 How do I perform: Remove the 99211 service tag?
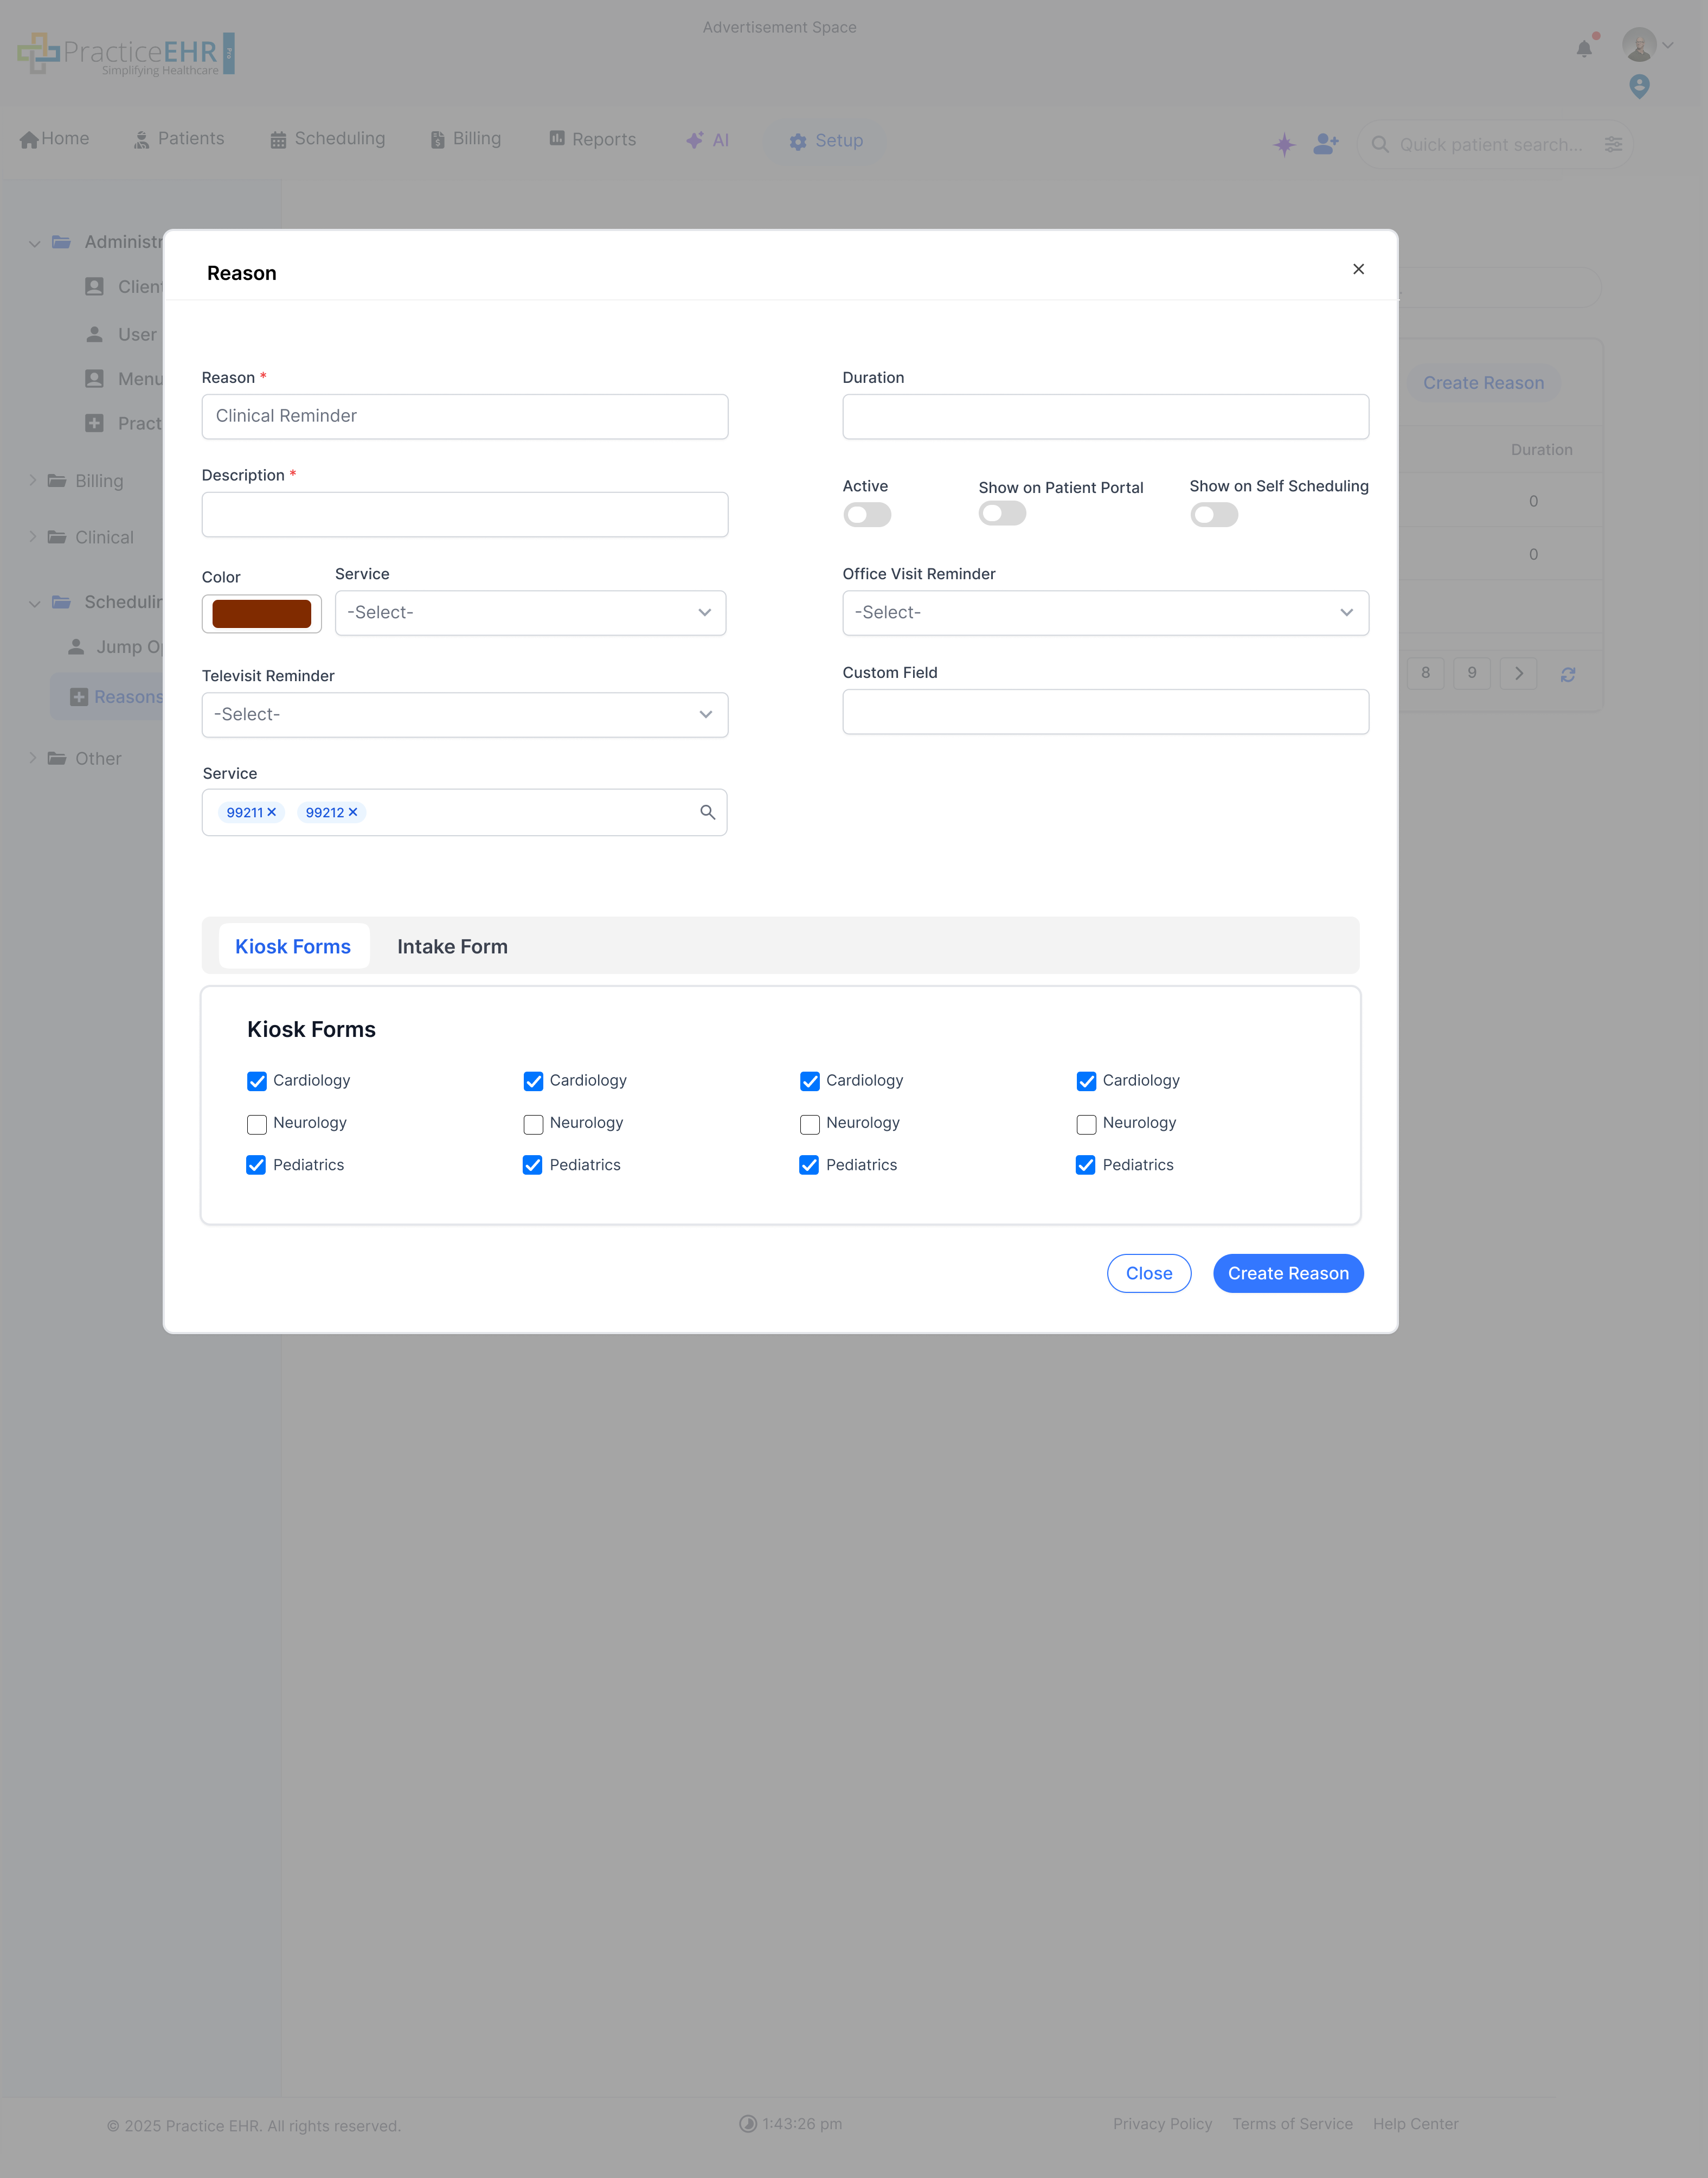click(x=272, y=812)
